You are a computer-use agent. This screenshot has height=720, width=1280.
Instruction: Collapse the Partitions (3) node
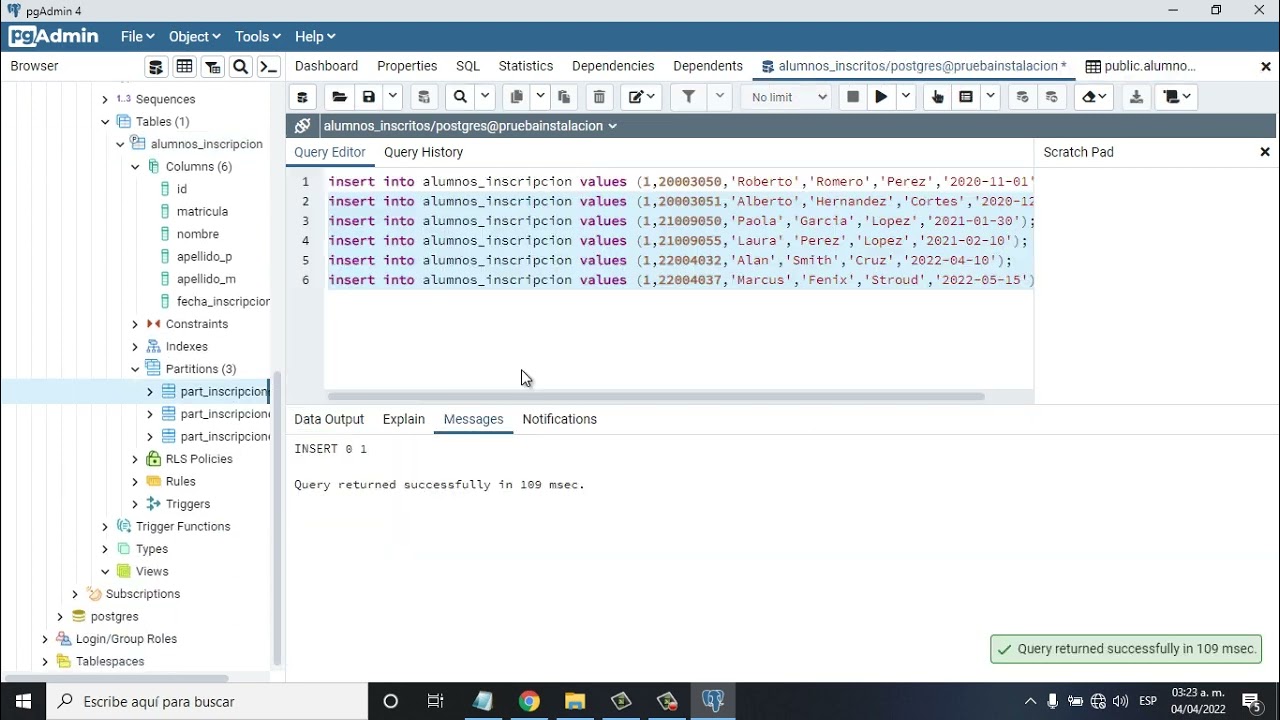click(135, 369)
